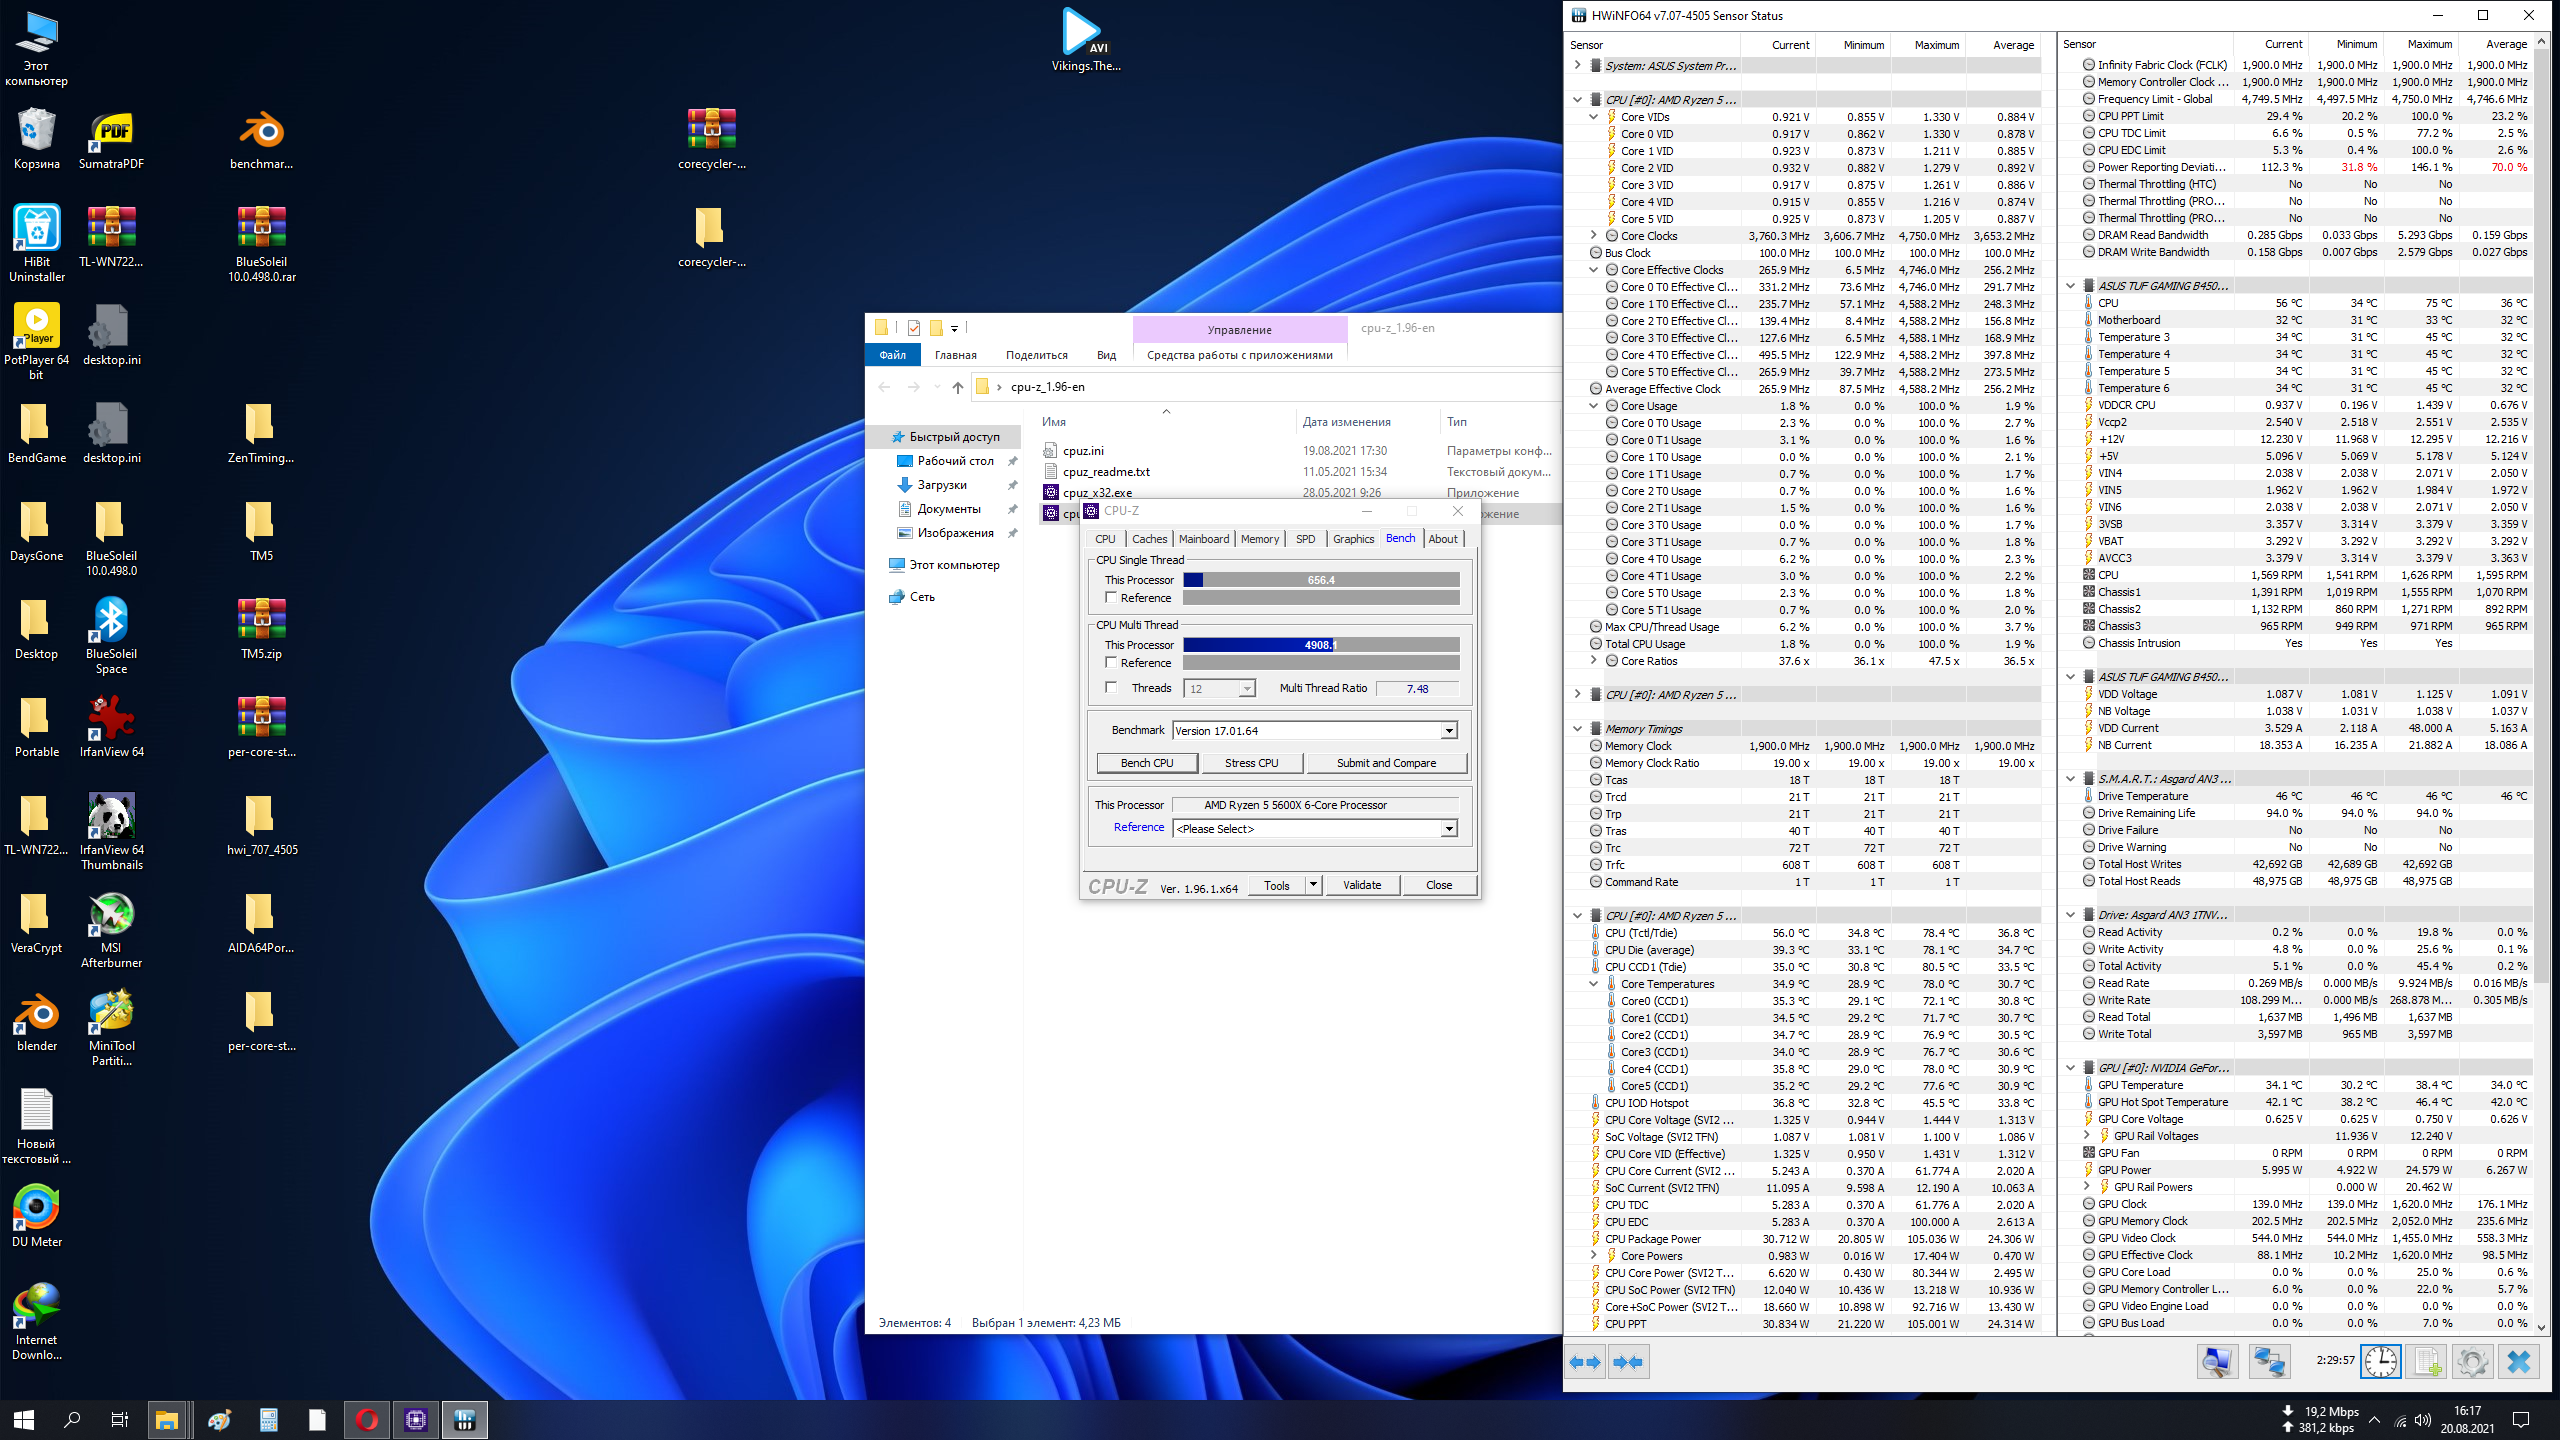Click HWiNFO logging start sheet icon
Screen dimensions: 2560x1440
[2427, 1362]
